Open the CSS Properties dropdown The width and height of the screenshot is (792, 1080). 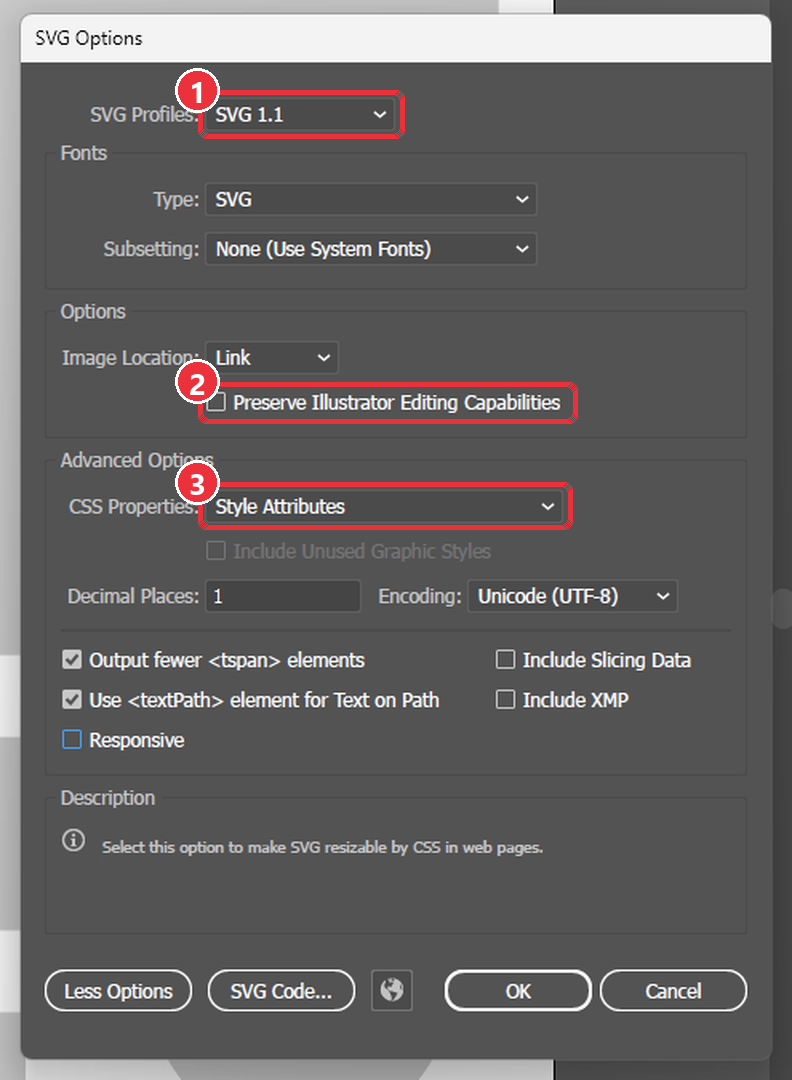[x=384, y=507]
